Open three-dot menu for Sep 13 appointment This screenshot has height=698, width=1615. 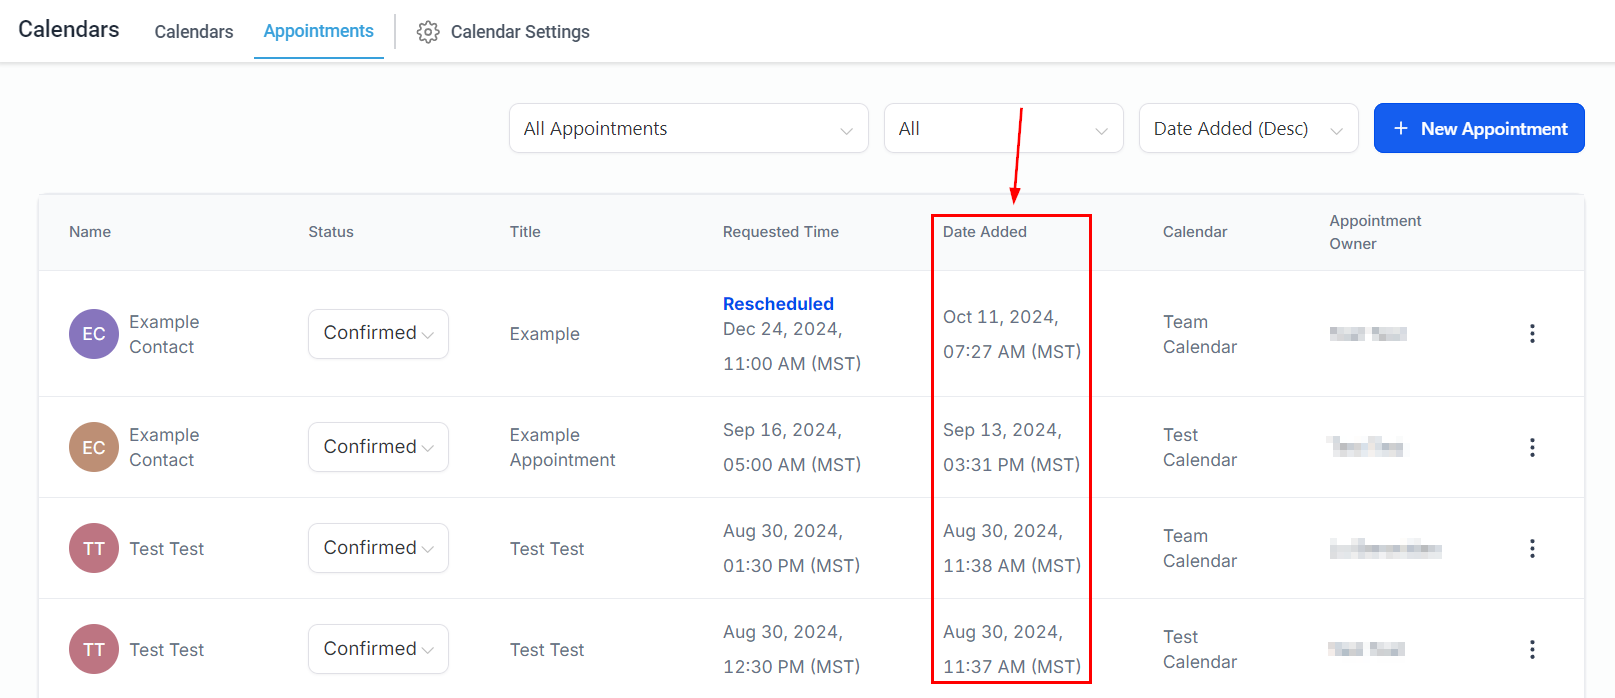pos(1532,448)
